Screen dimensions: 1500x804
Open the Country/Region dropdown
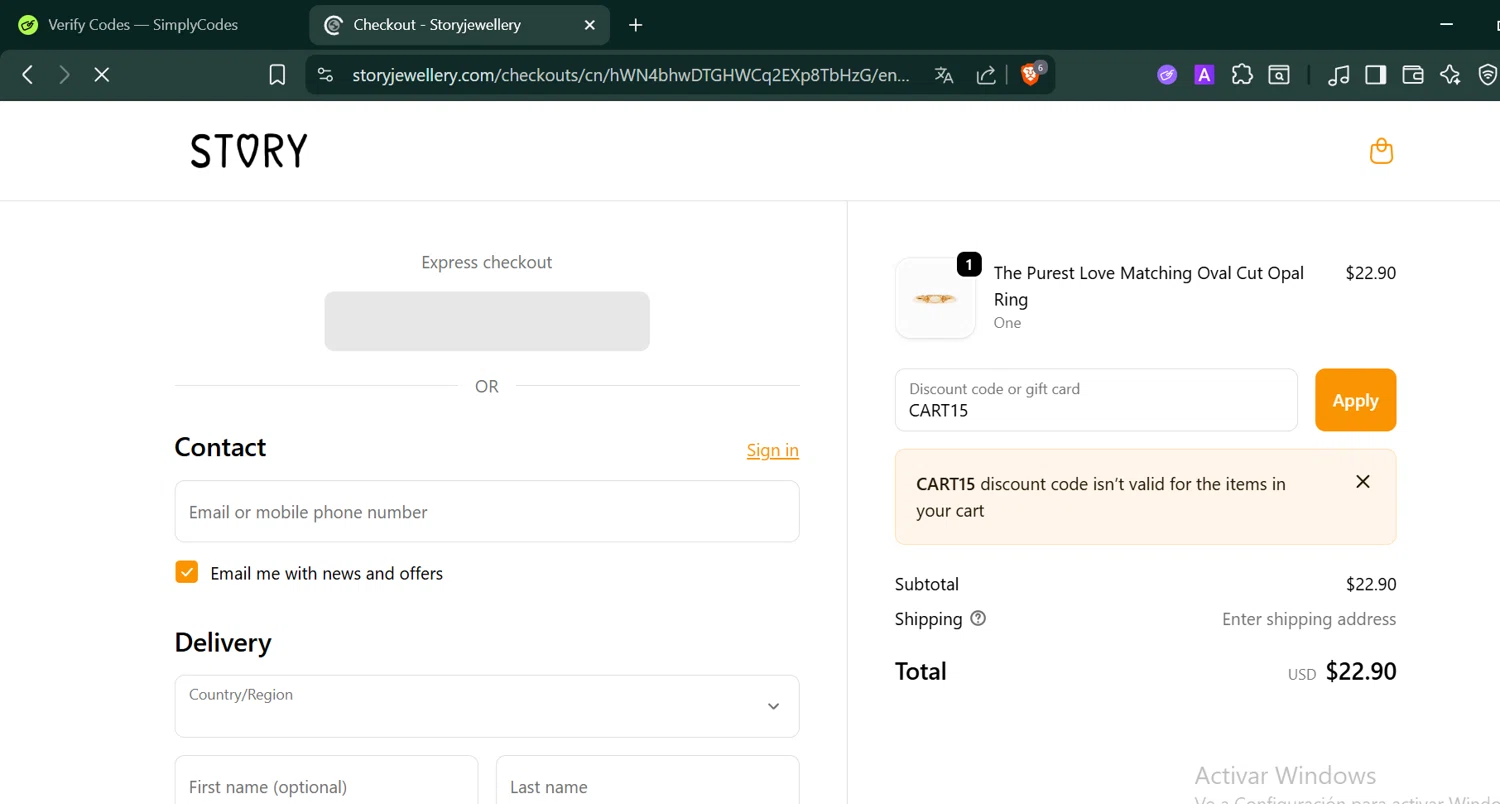(x=487, y=706)
